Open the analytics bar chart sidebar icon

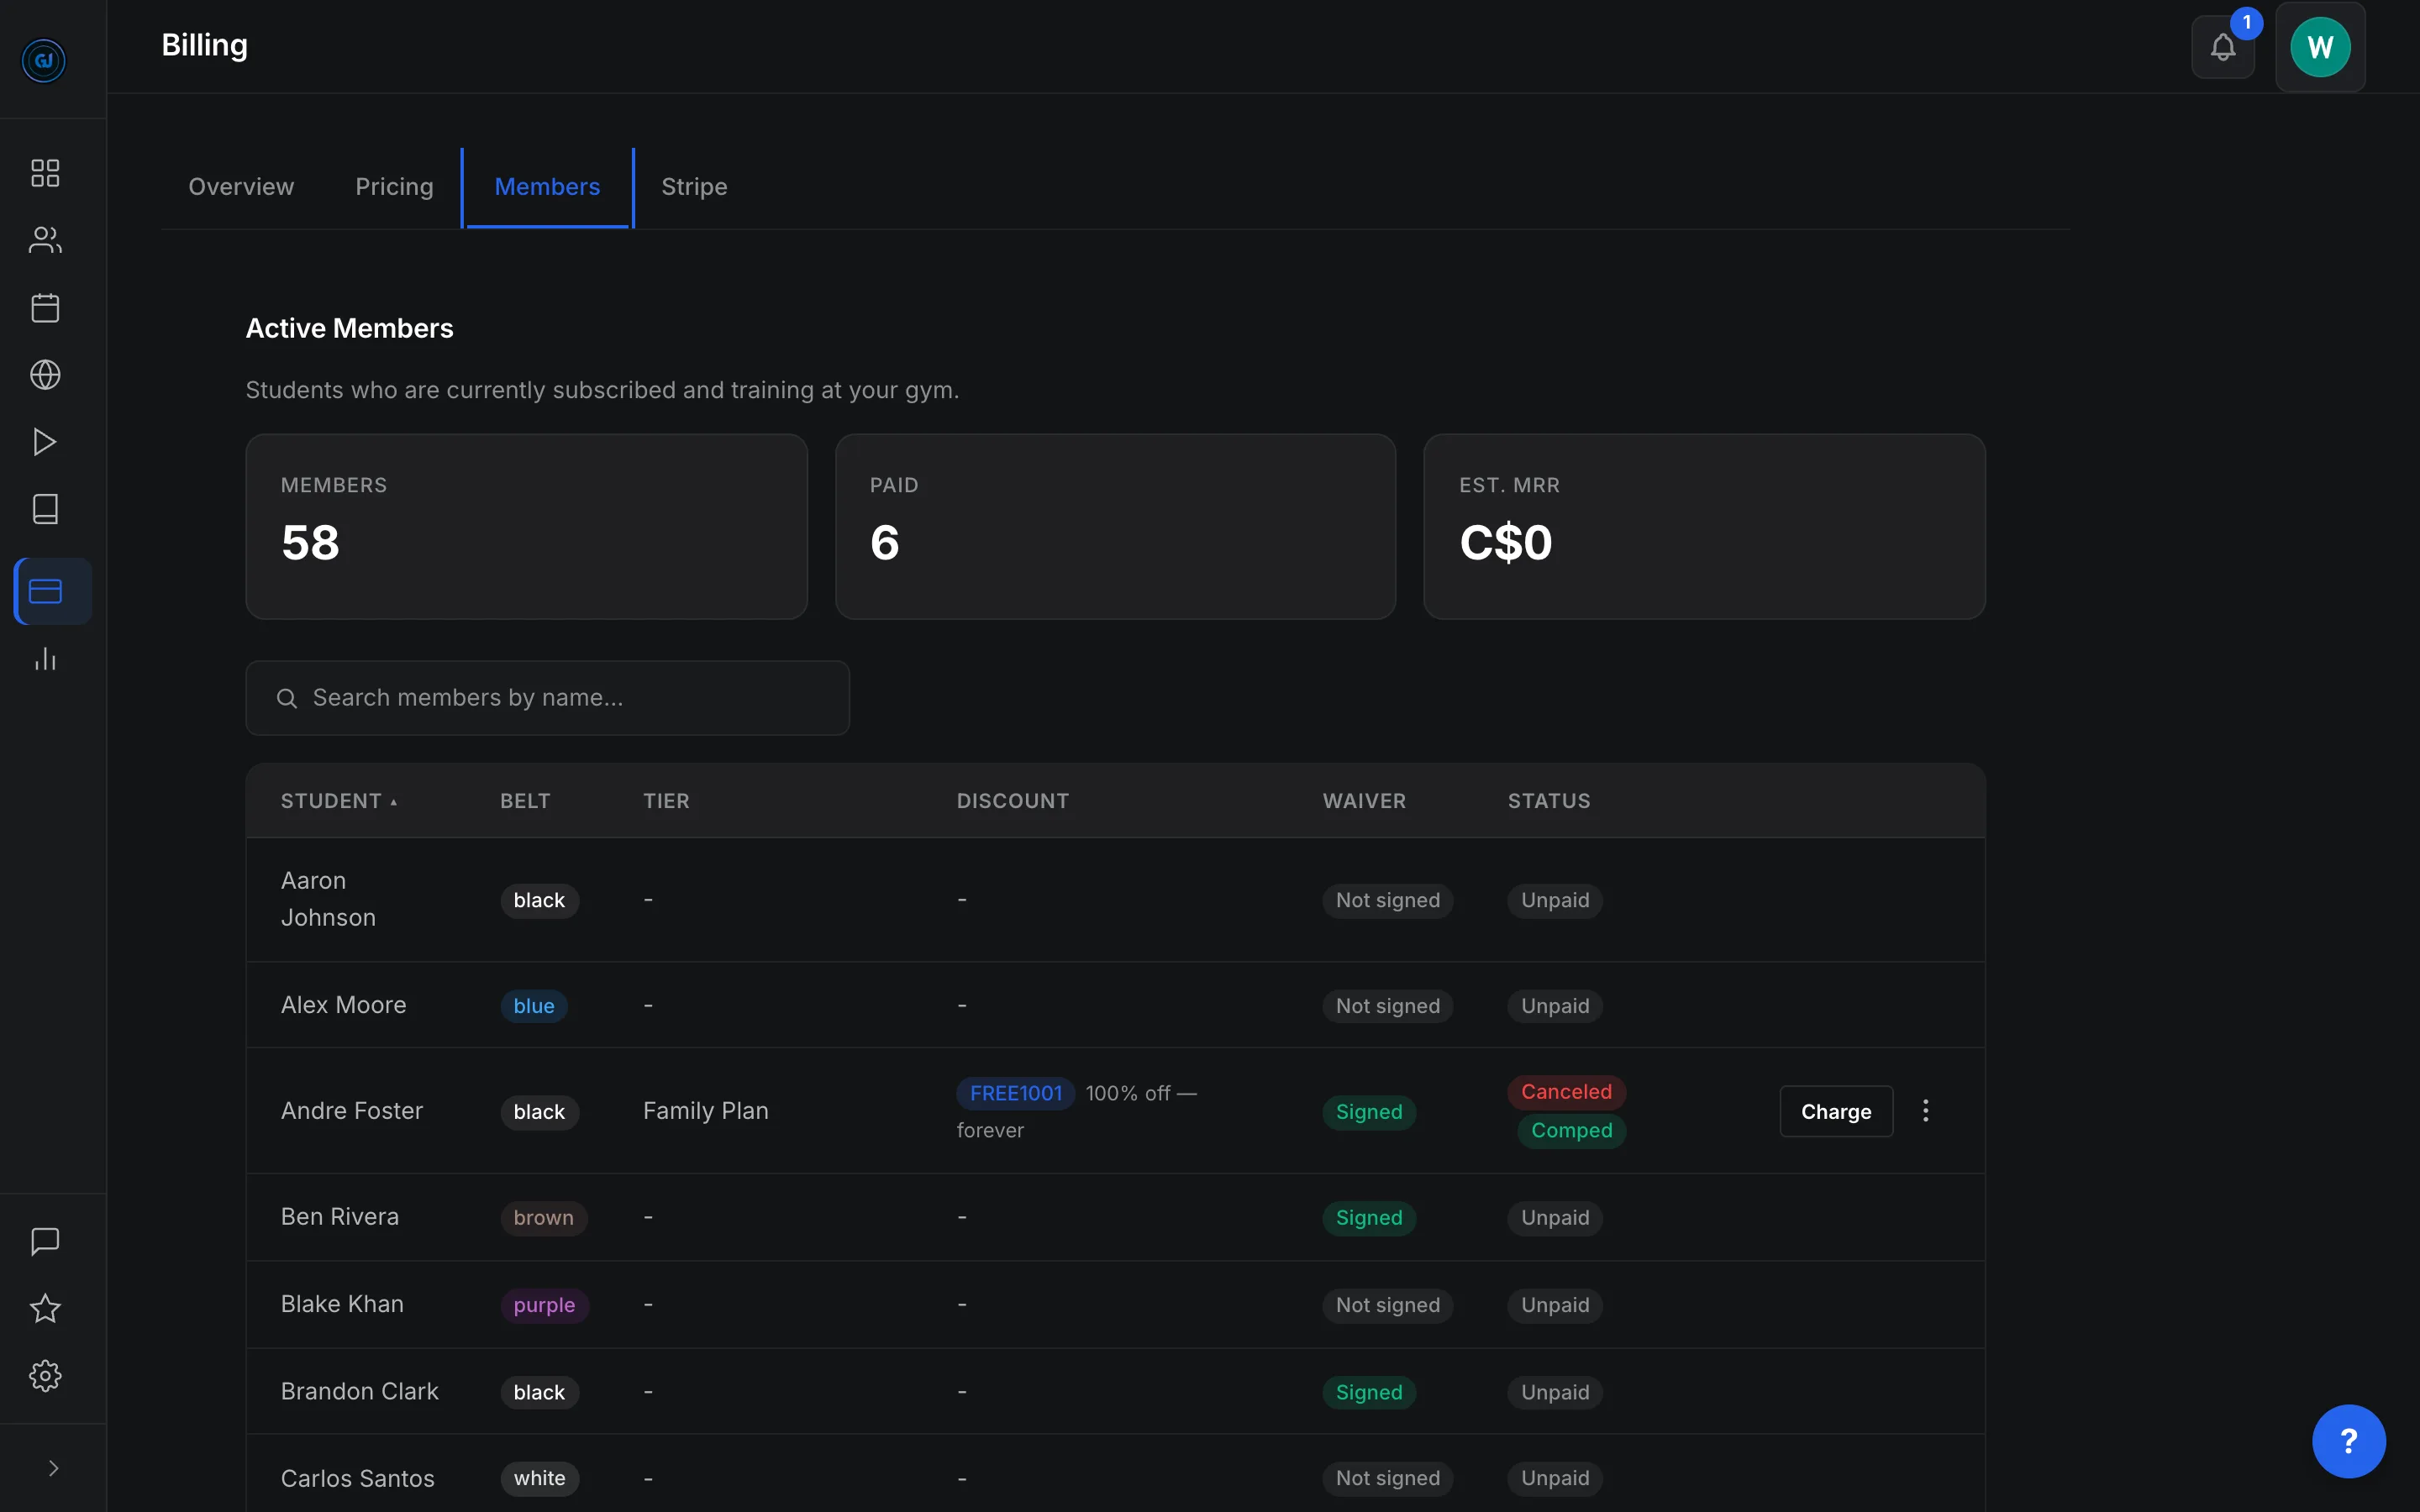point(45,659)
